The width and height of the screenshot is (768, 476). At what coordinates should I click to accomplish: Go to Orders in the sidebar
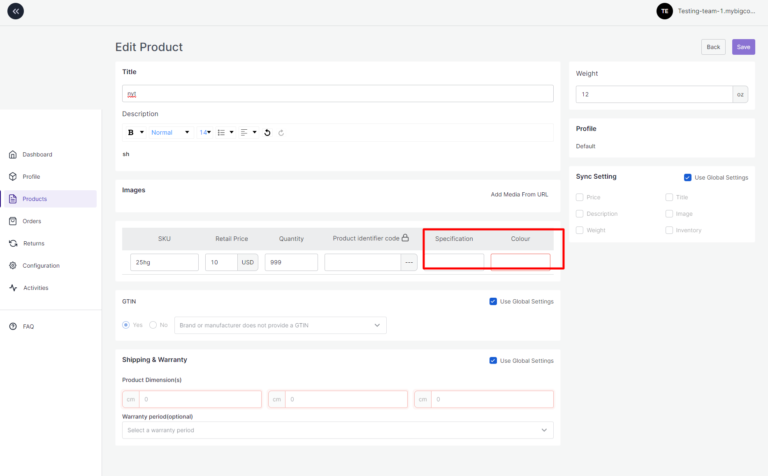coord(31,221)
